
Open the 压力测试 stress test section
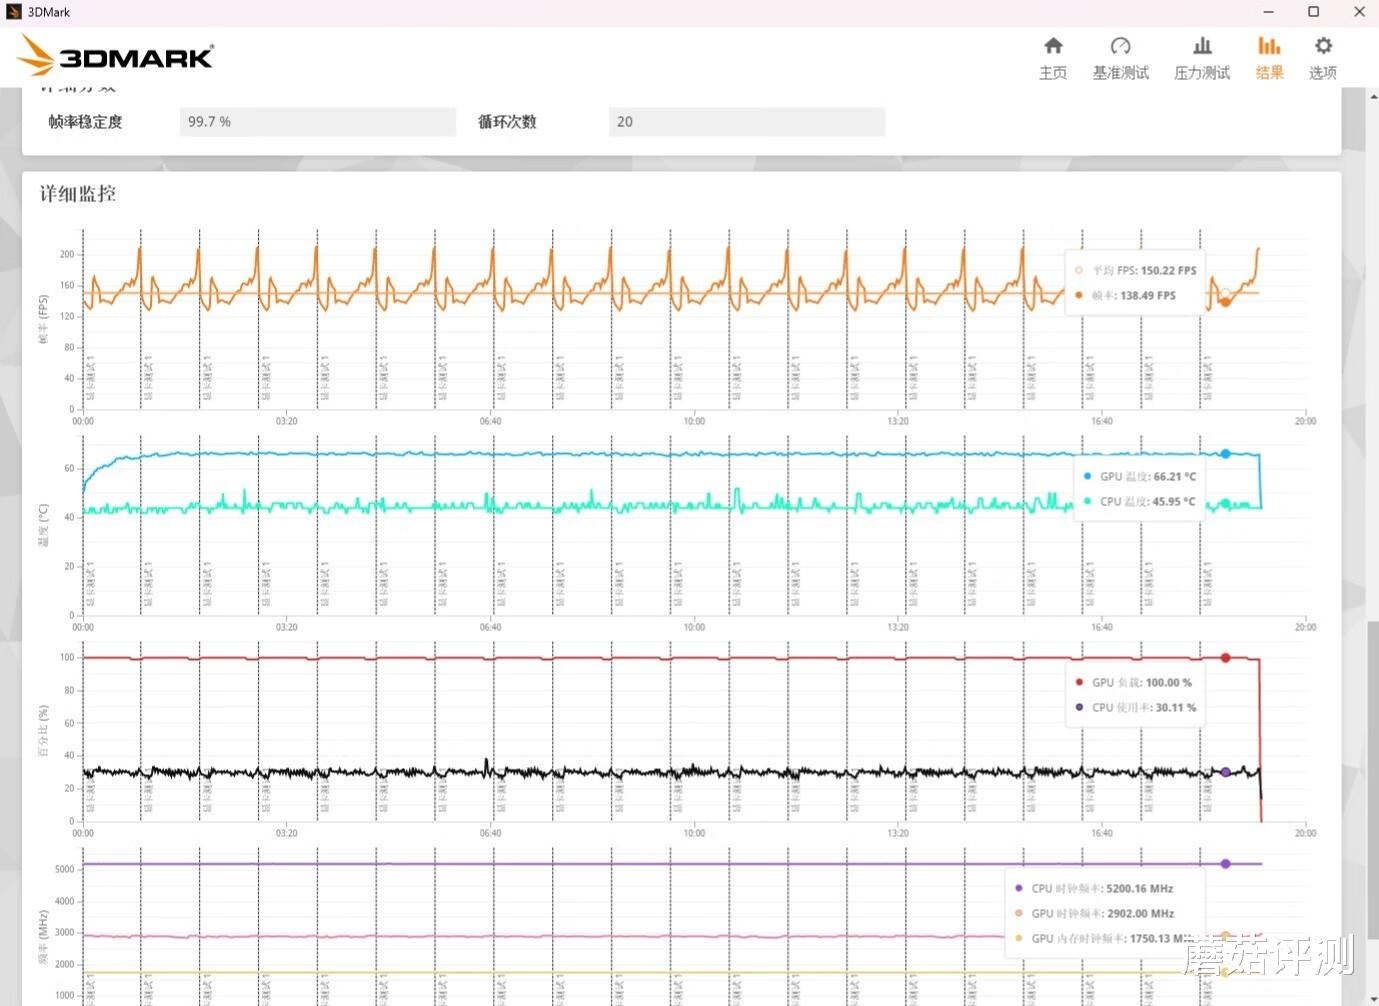(x=1202, y=58)
